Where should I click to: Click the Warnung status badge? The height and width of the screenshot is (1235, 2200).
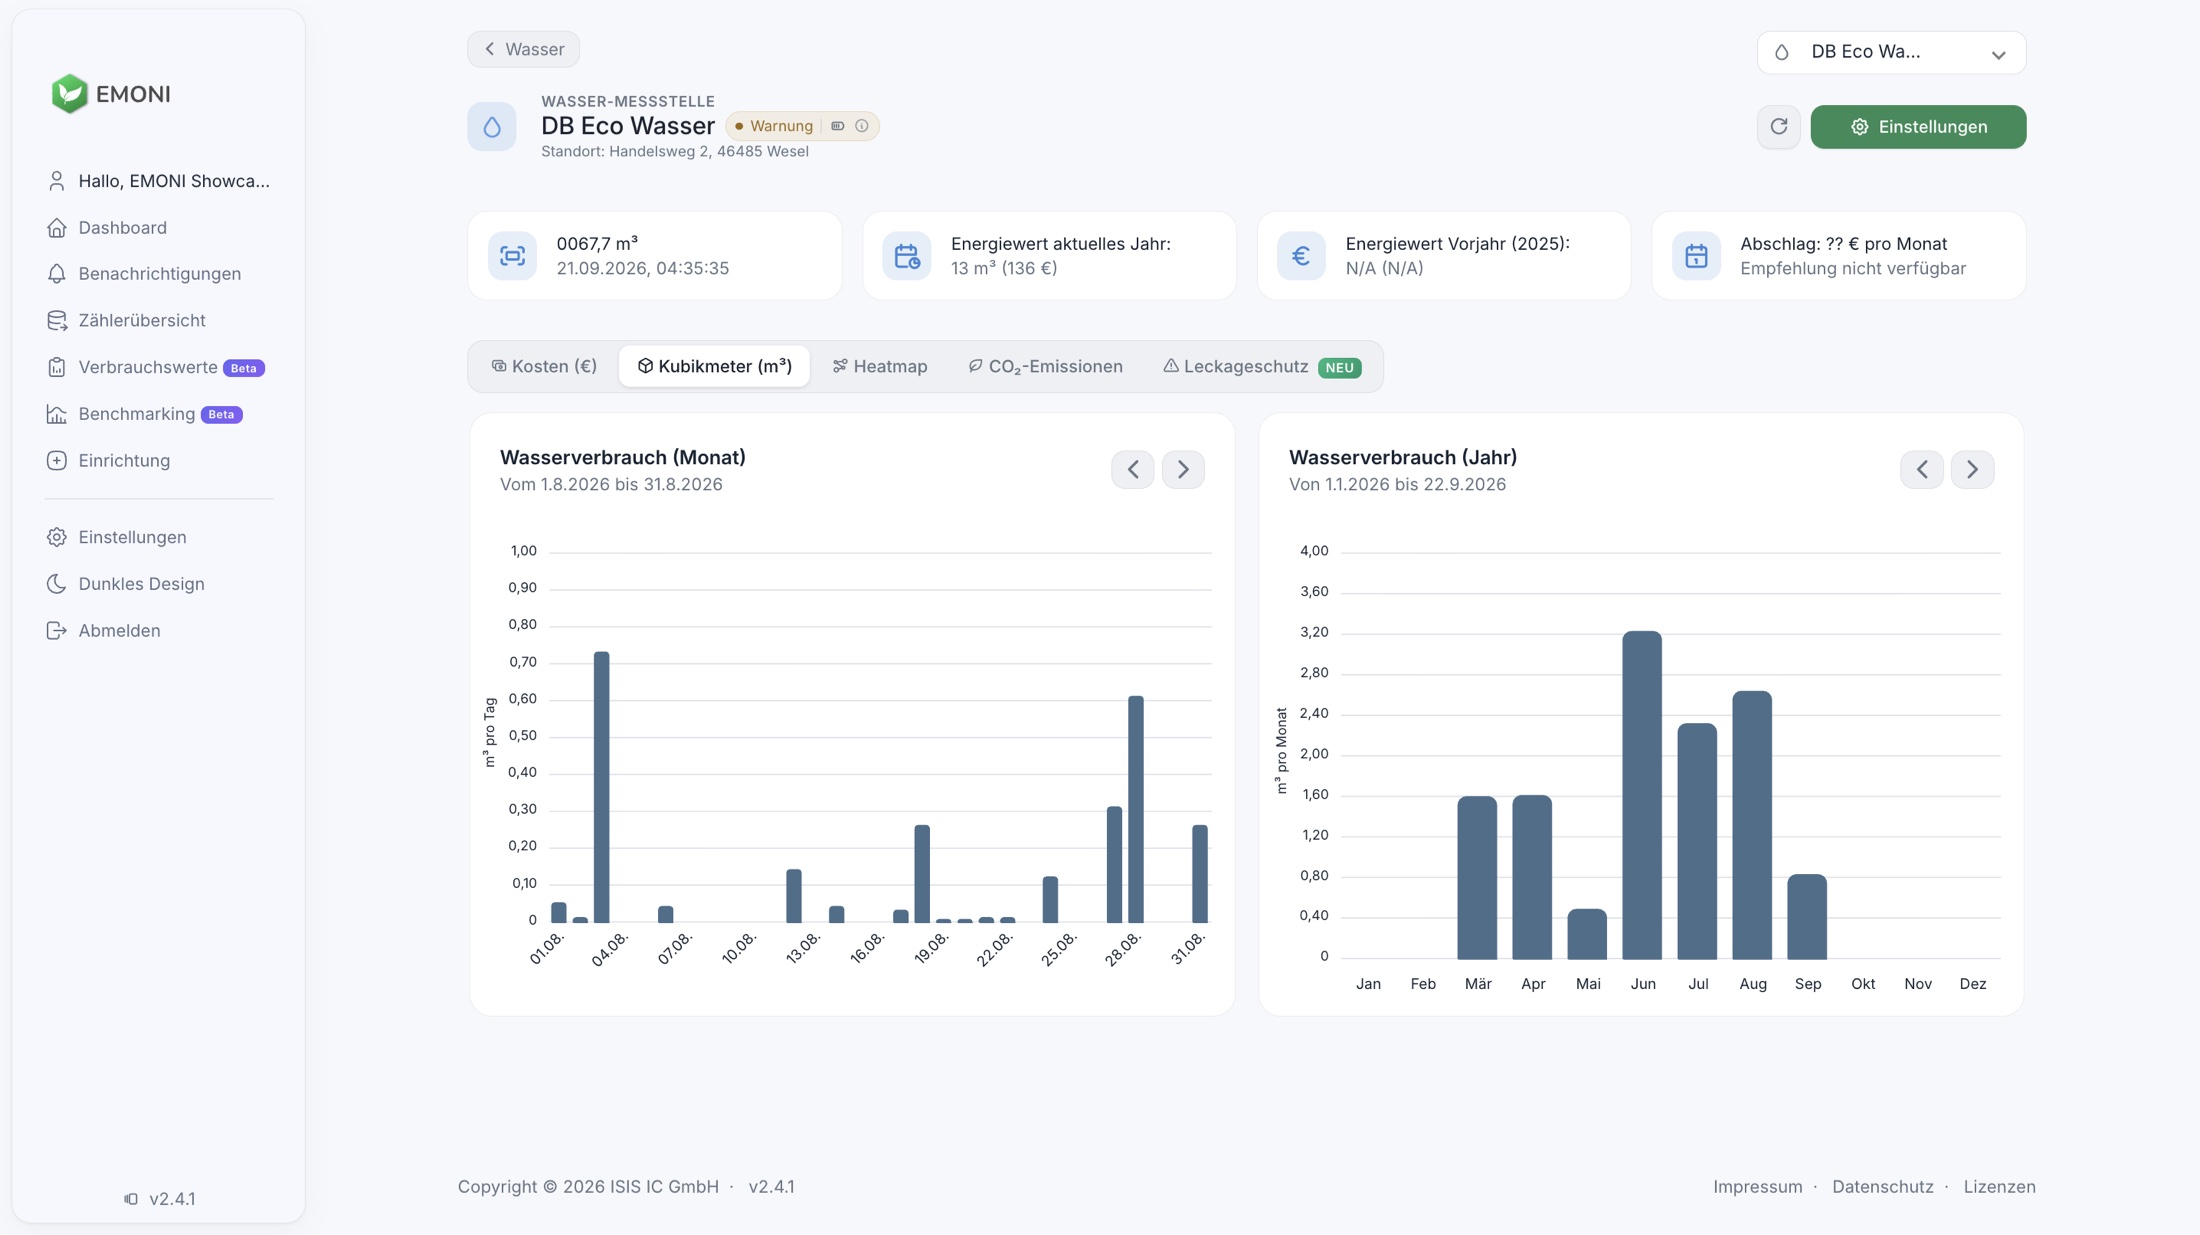click(802, 126)
